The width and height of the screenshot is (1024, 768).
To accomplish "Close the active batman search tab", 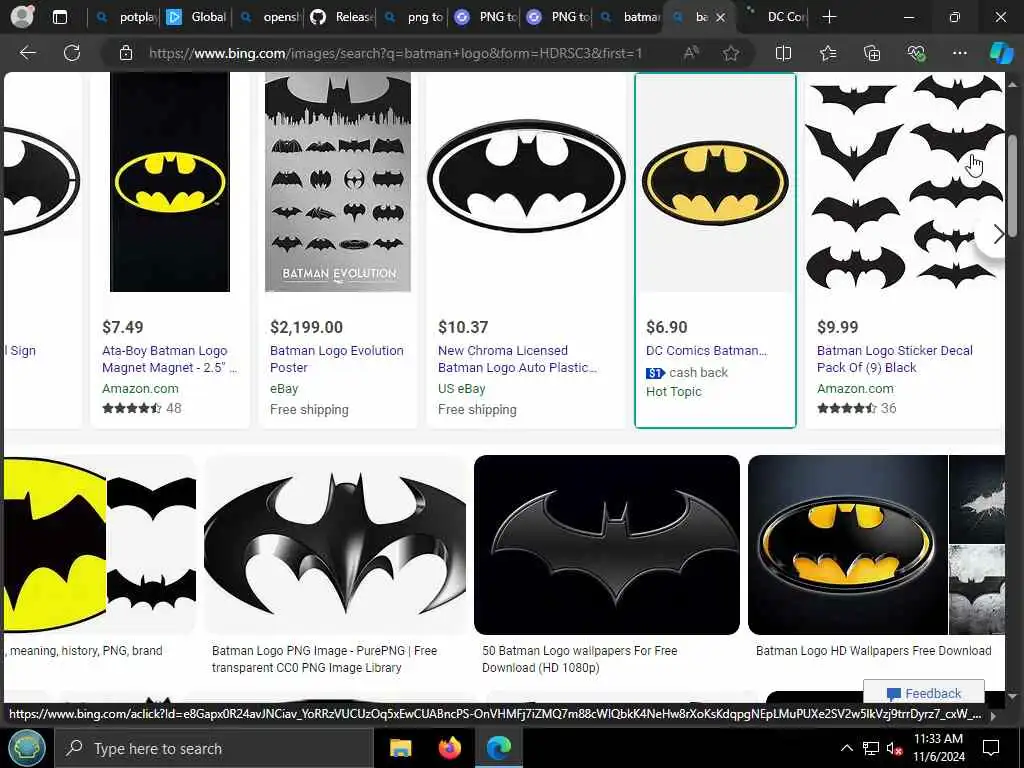I will [x=720, y=18].
